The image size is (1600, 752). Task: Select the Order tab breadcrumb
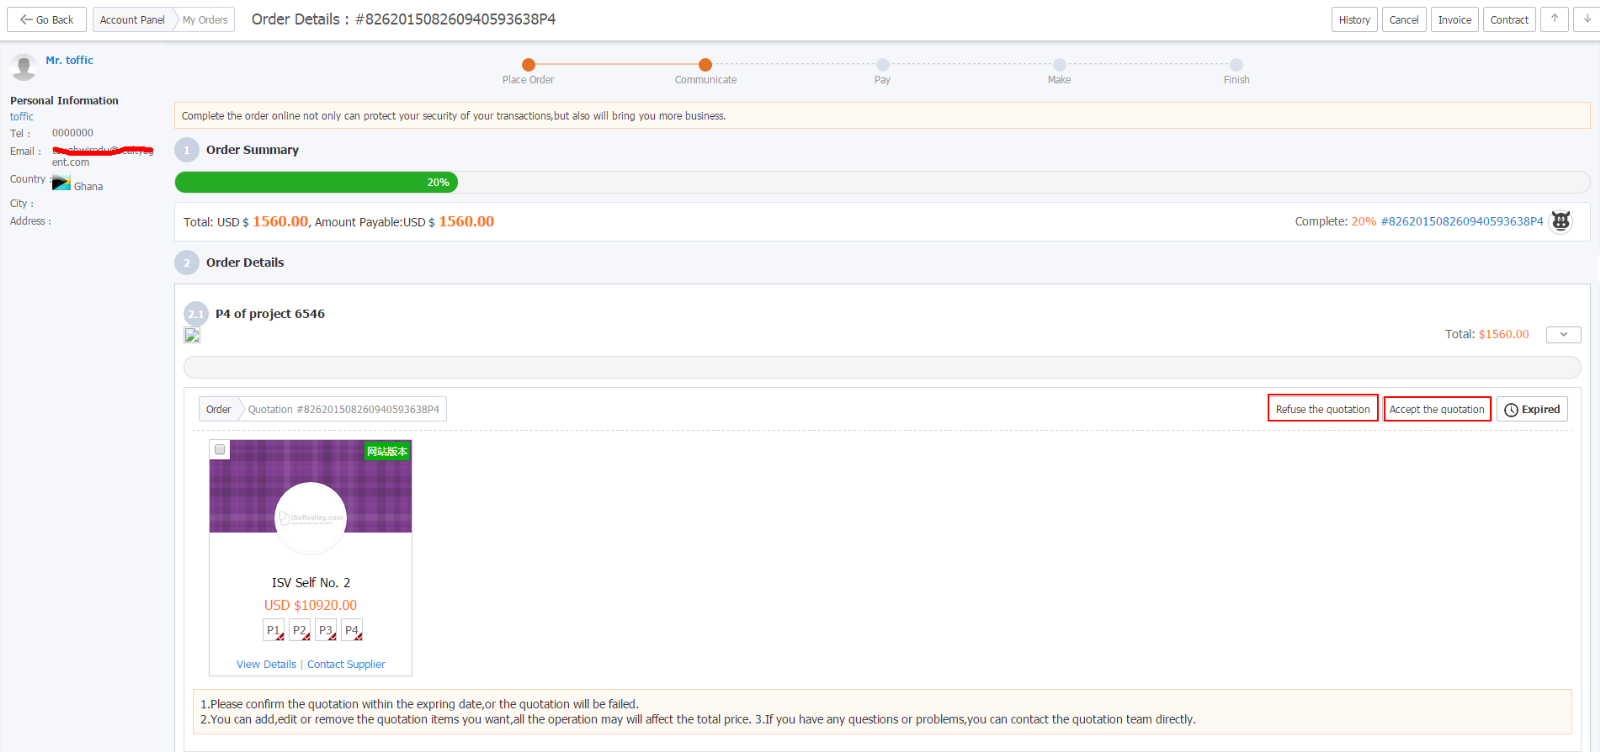(x=218, y=409)
